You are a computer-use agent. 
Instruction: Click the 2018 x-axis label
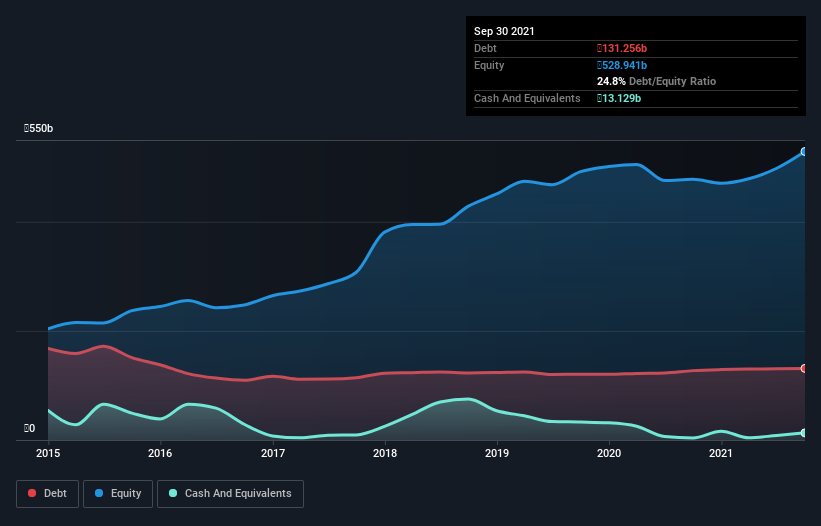[385, 453]
